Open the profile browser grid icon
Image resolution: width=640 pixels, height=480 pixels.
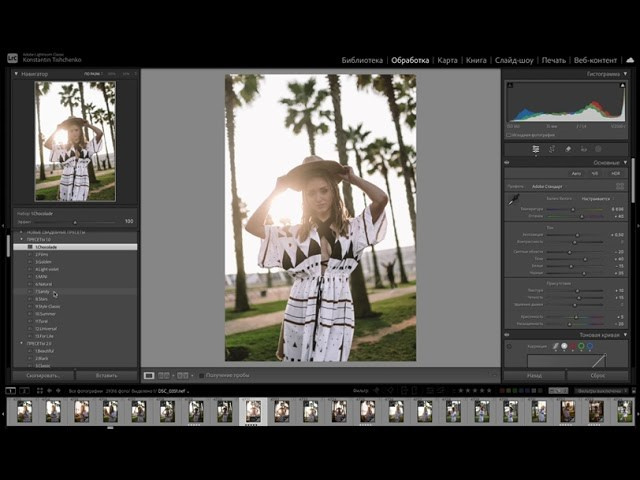pyautogui.click(x=620, y=186)
